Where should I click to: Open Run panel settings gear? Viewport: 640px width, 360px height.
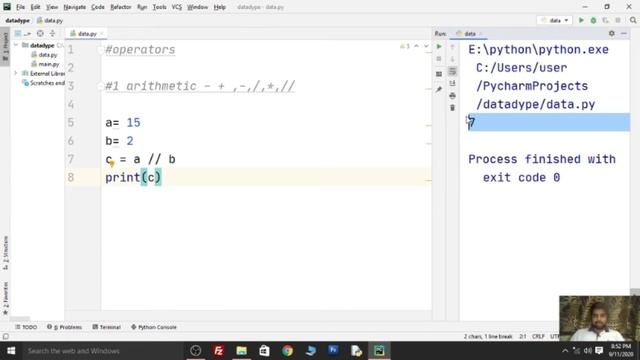coord(611,33)
